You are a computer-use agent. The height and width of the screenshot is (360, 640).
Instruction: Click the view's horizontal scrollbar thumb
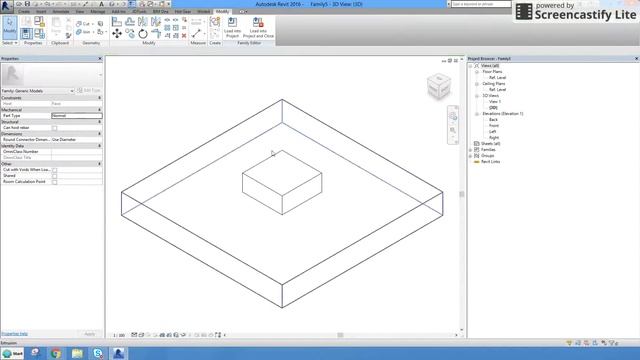[x=340, y=335]
